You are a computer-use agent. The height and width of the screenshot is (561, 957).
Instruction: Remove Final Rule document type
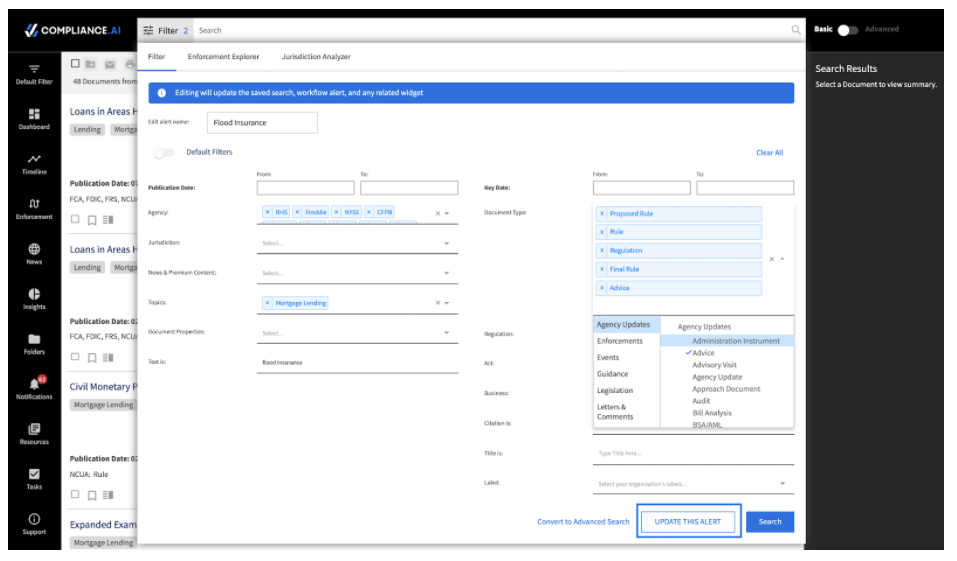point(602,269)
